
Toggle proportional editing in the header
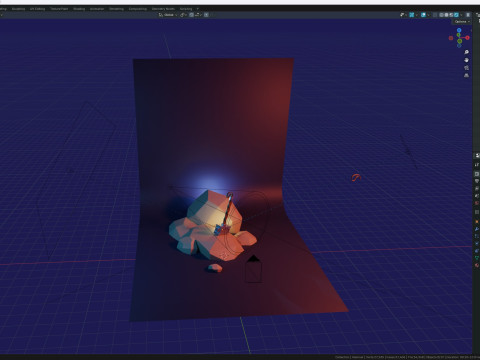tap(206, 15)
